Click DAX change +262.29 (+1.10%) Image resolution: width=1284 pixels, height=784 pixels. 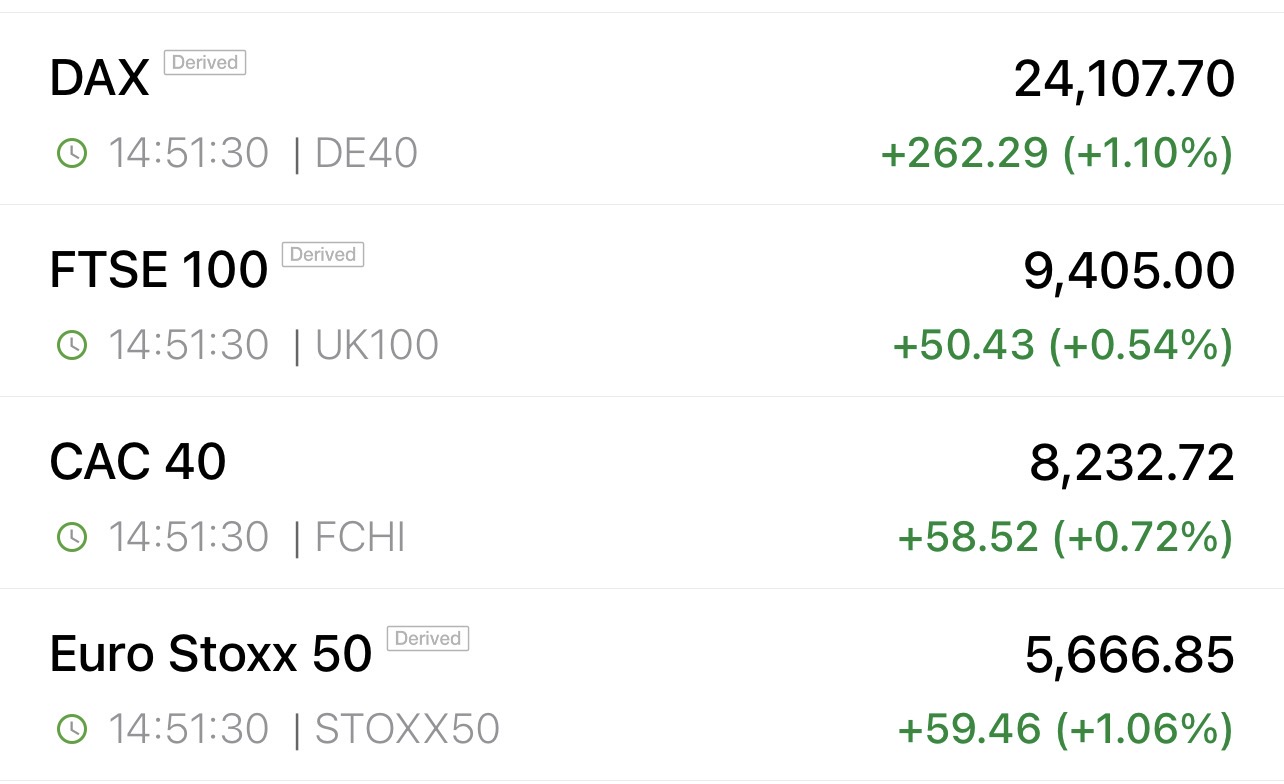1056,154
